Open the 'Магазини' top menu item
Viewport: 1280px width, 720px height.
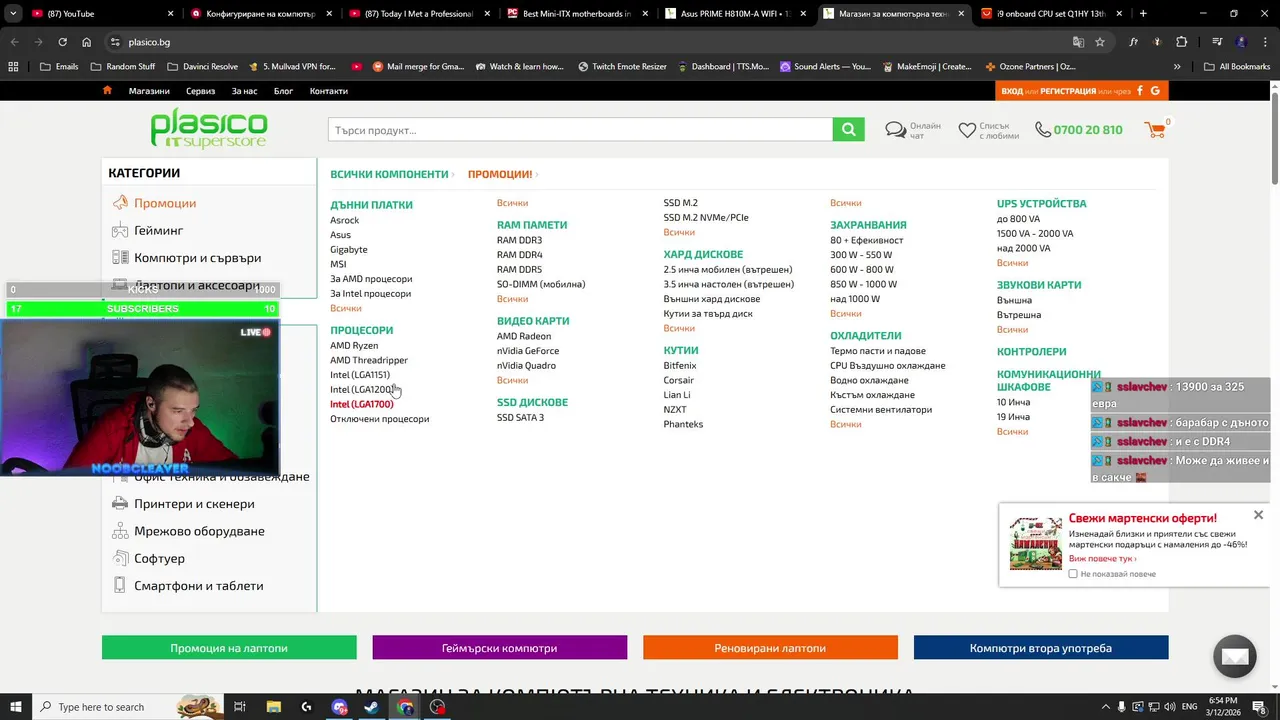click(149, 91)
